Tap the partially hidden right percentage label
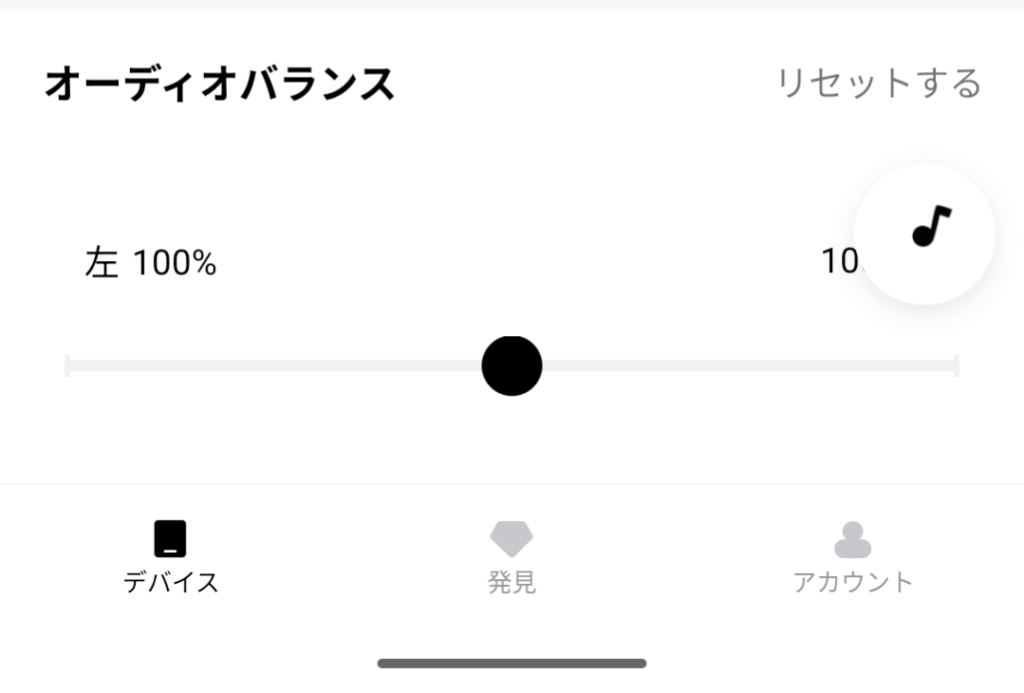 click(837, 263)
